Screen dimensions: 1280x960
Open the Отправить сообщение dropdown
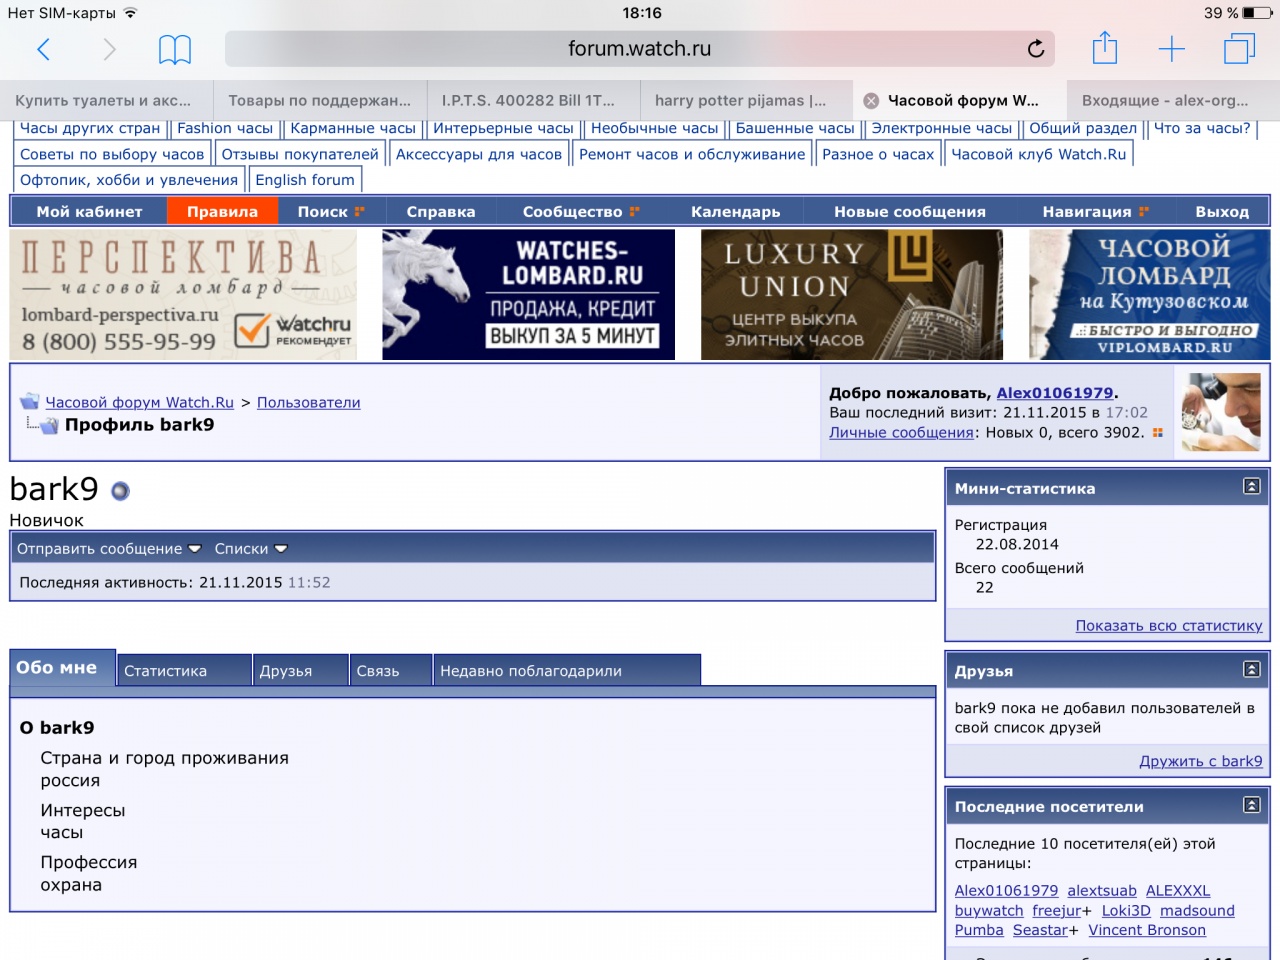[x=109, y=549]
